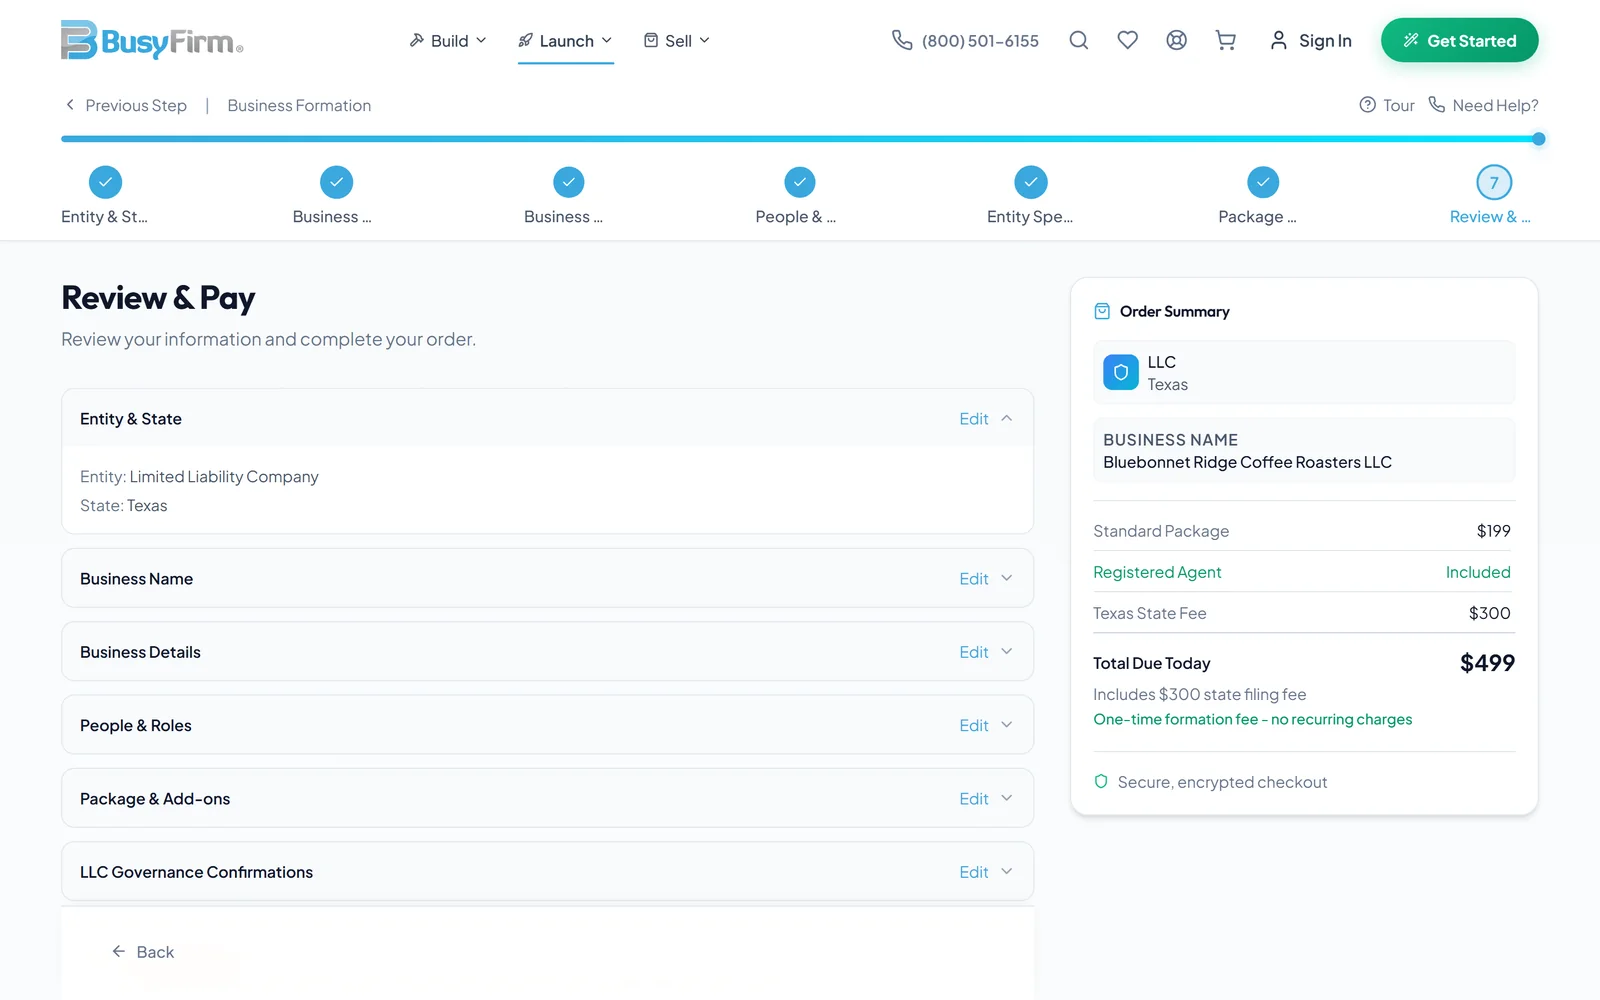Viewport: 1600px width, 1000px height.
Task: Edit the People & Roles section
Action: (973, 726)
